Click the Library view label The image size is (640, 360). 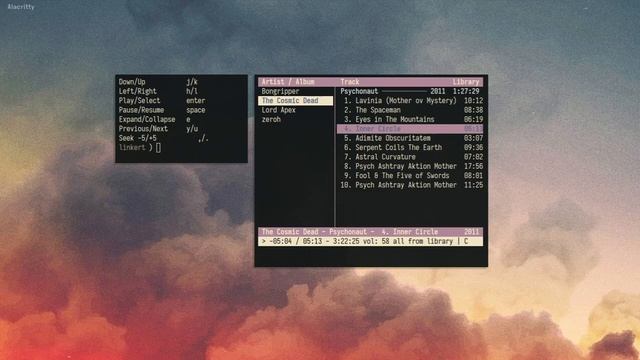point(466,82)
